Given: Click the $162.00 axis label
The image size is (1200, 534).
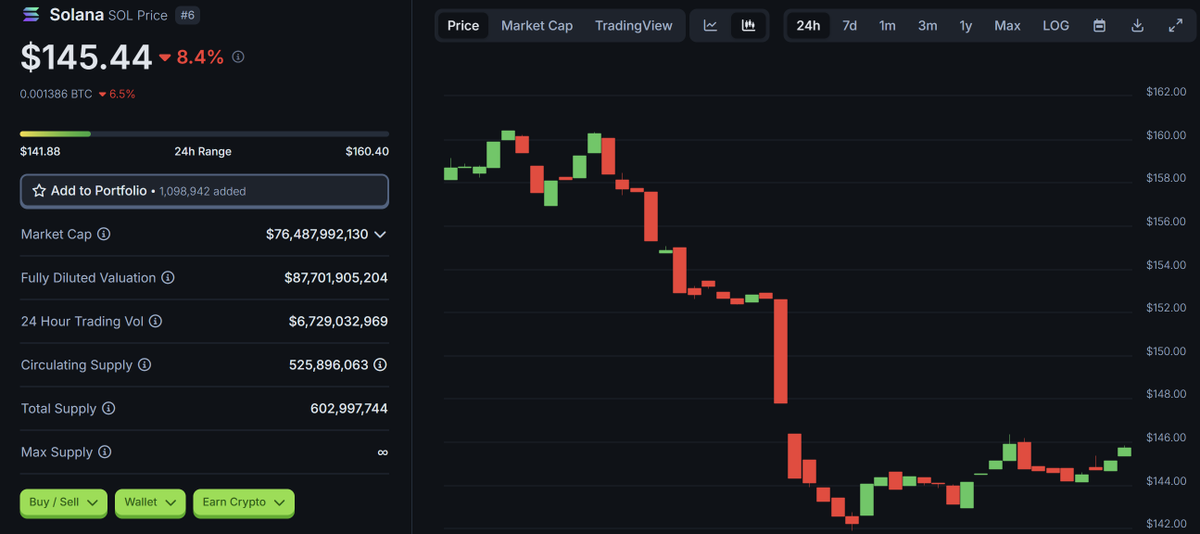Looking at the screenshot, I should pyautogui.click(x=1166, y=92).
